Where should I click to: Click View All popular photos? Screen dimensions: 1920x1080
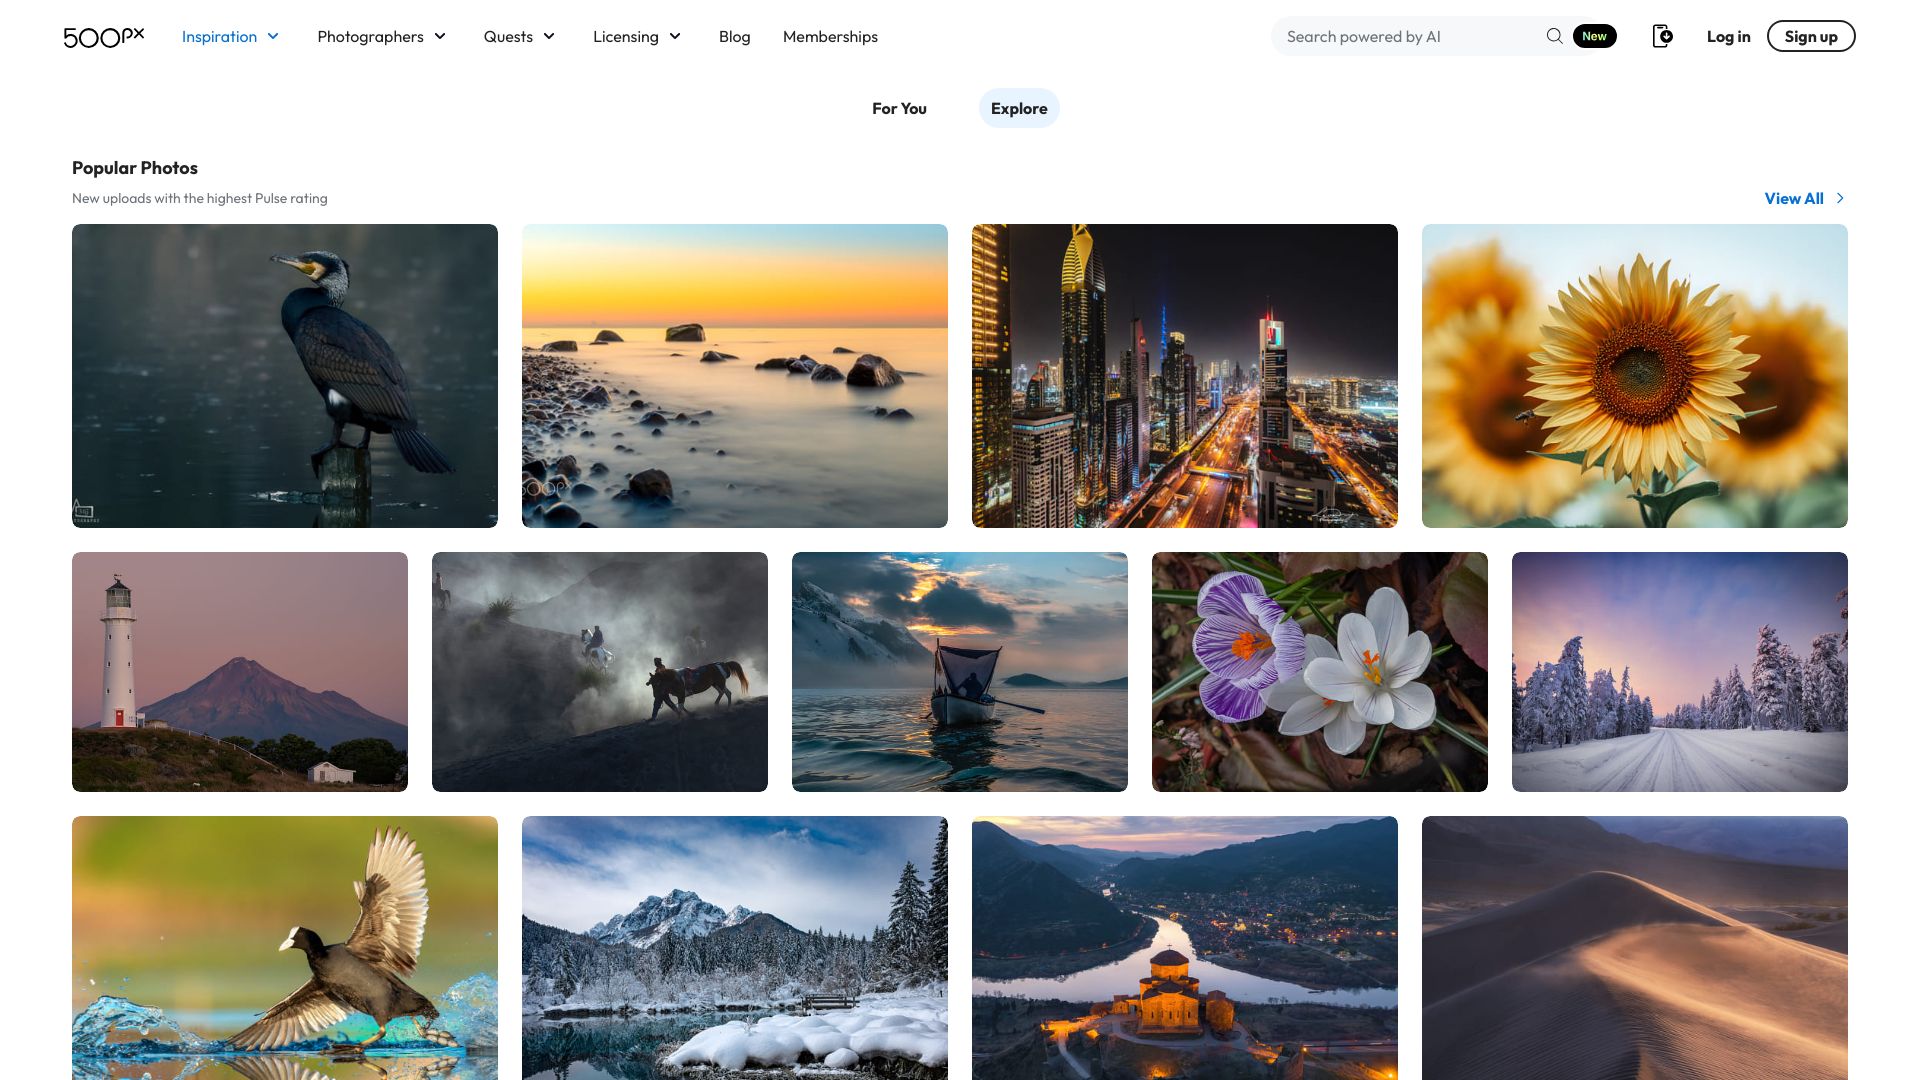point(1794,198)
